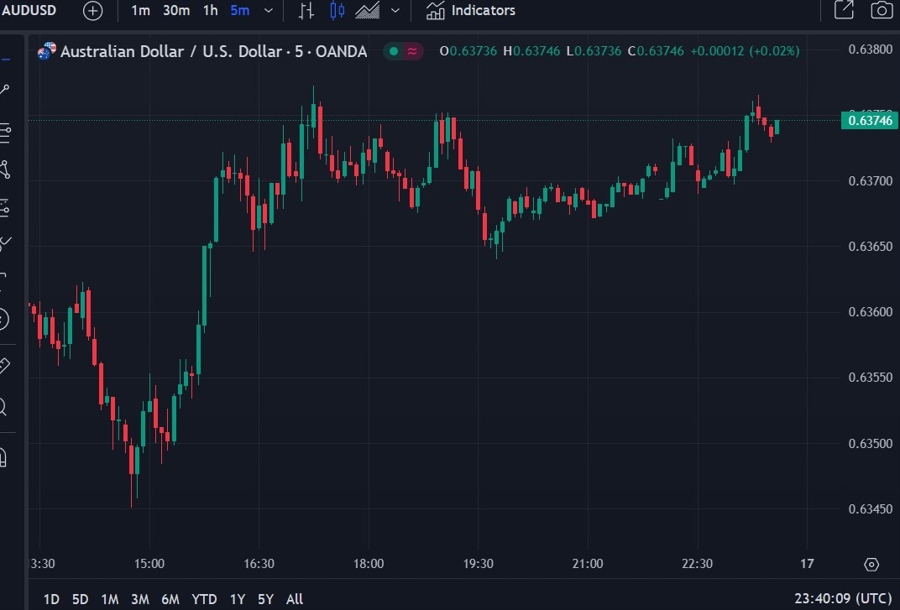Select the active 5m timeframe
This screenshot has width=900, height=610.
coord(240,10)
